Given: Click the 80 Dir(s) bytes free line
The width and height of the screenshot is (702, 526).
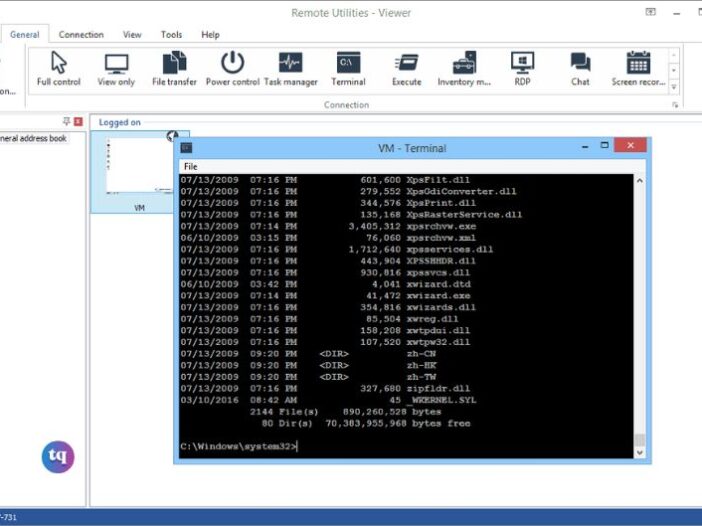Looking at the screenshot, I should pyautogui.click(x=366, y=423).
